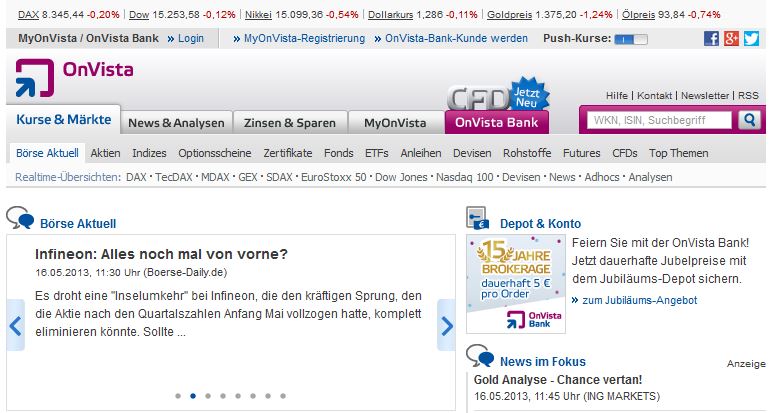Image resolution: width=771 pixels, height=413 pixels.
Task: Click the Nikkei ticker link
Action: (x=259, y=15)
